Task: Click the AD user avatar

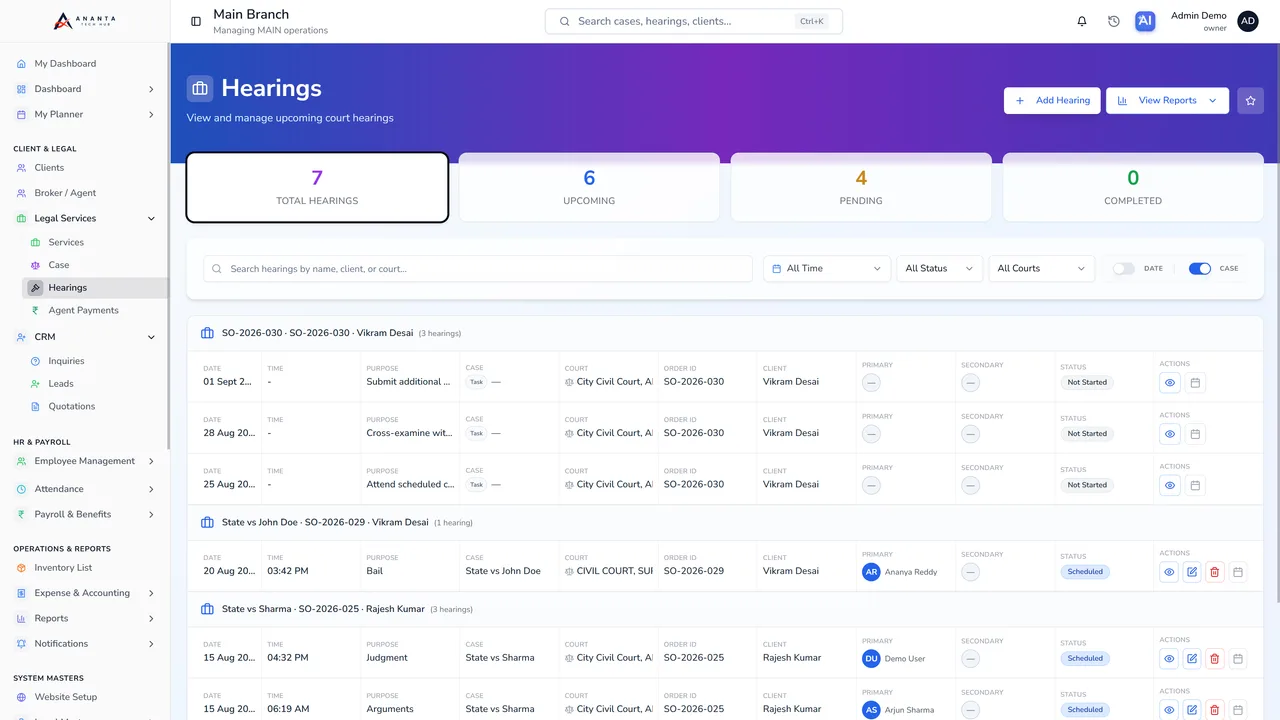Action: coord(1248,21)
